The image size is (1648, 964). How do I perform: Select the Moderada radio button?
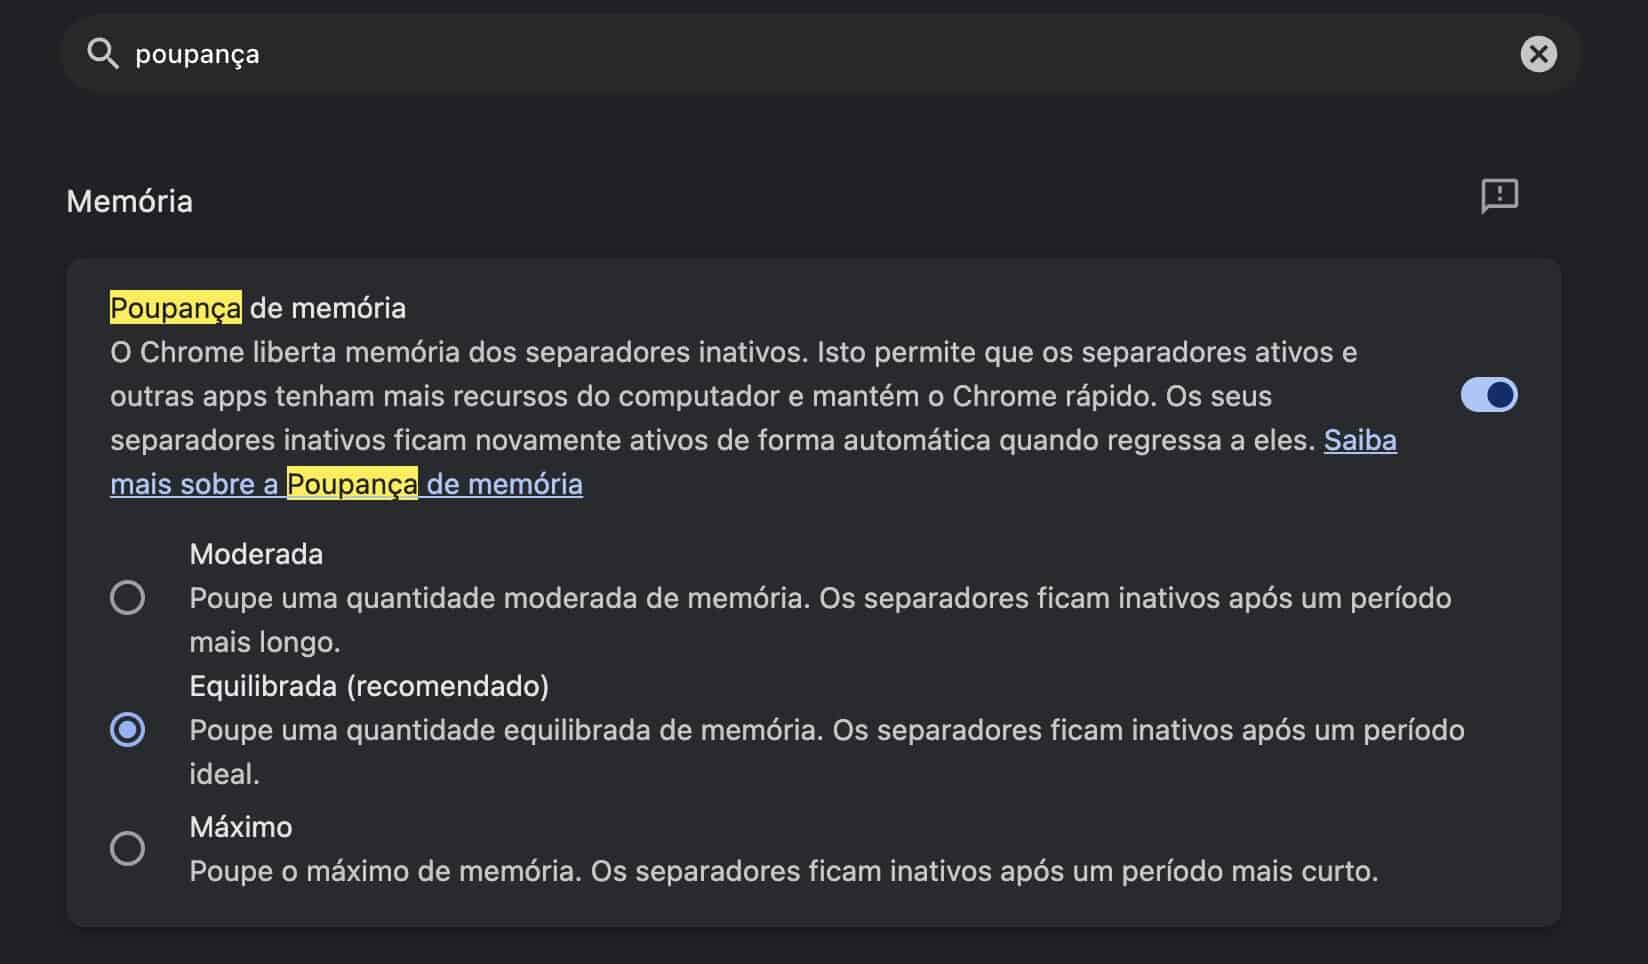pyautogui.click(x=127, y=598)
